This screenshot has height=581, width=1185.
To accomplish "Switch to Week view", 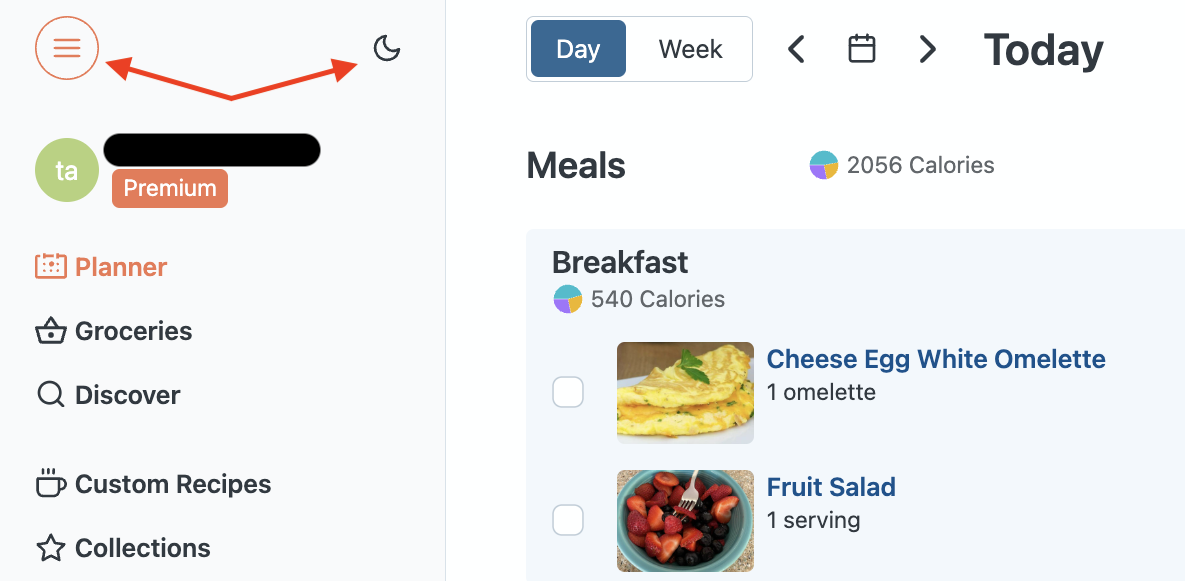I will (690, 49).
